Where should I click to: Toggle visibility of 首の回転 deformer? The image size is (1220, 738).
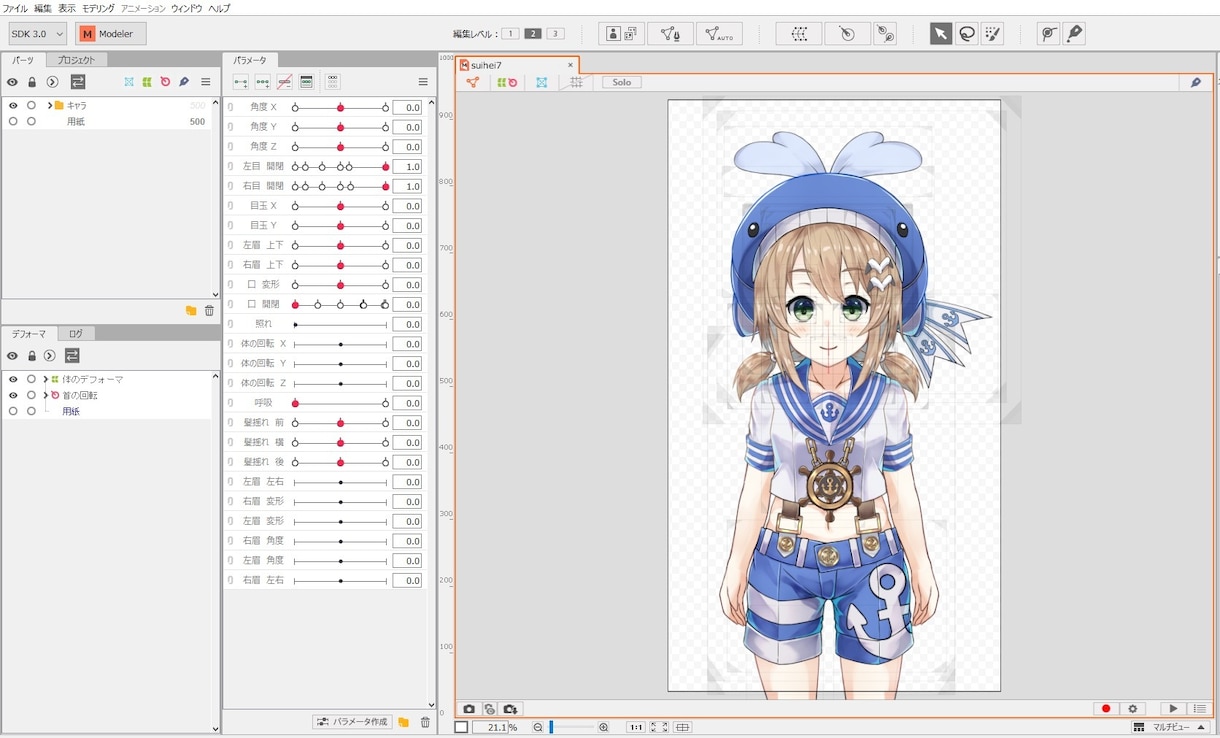point(13,395)
